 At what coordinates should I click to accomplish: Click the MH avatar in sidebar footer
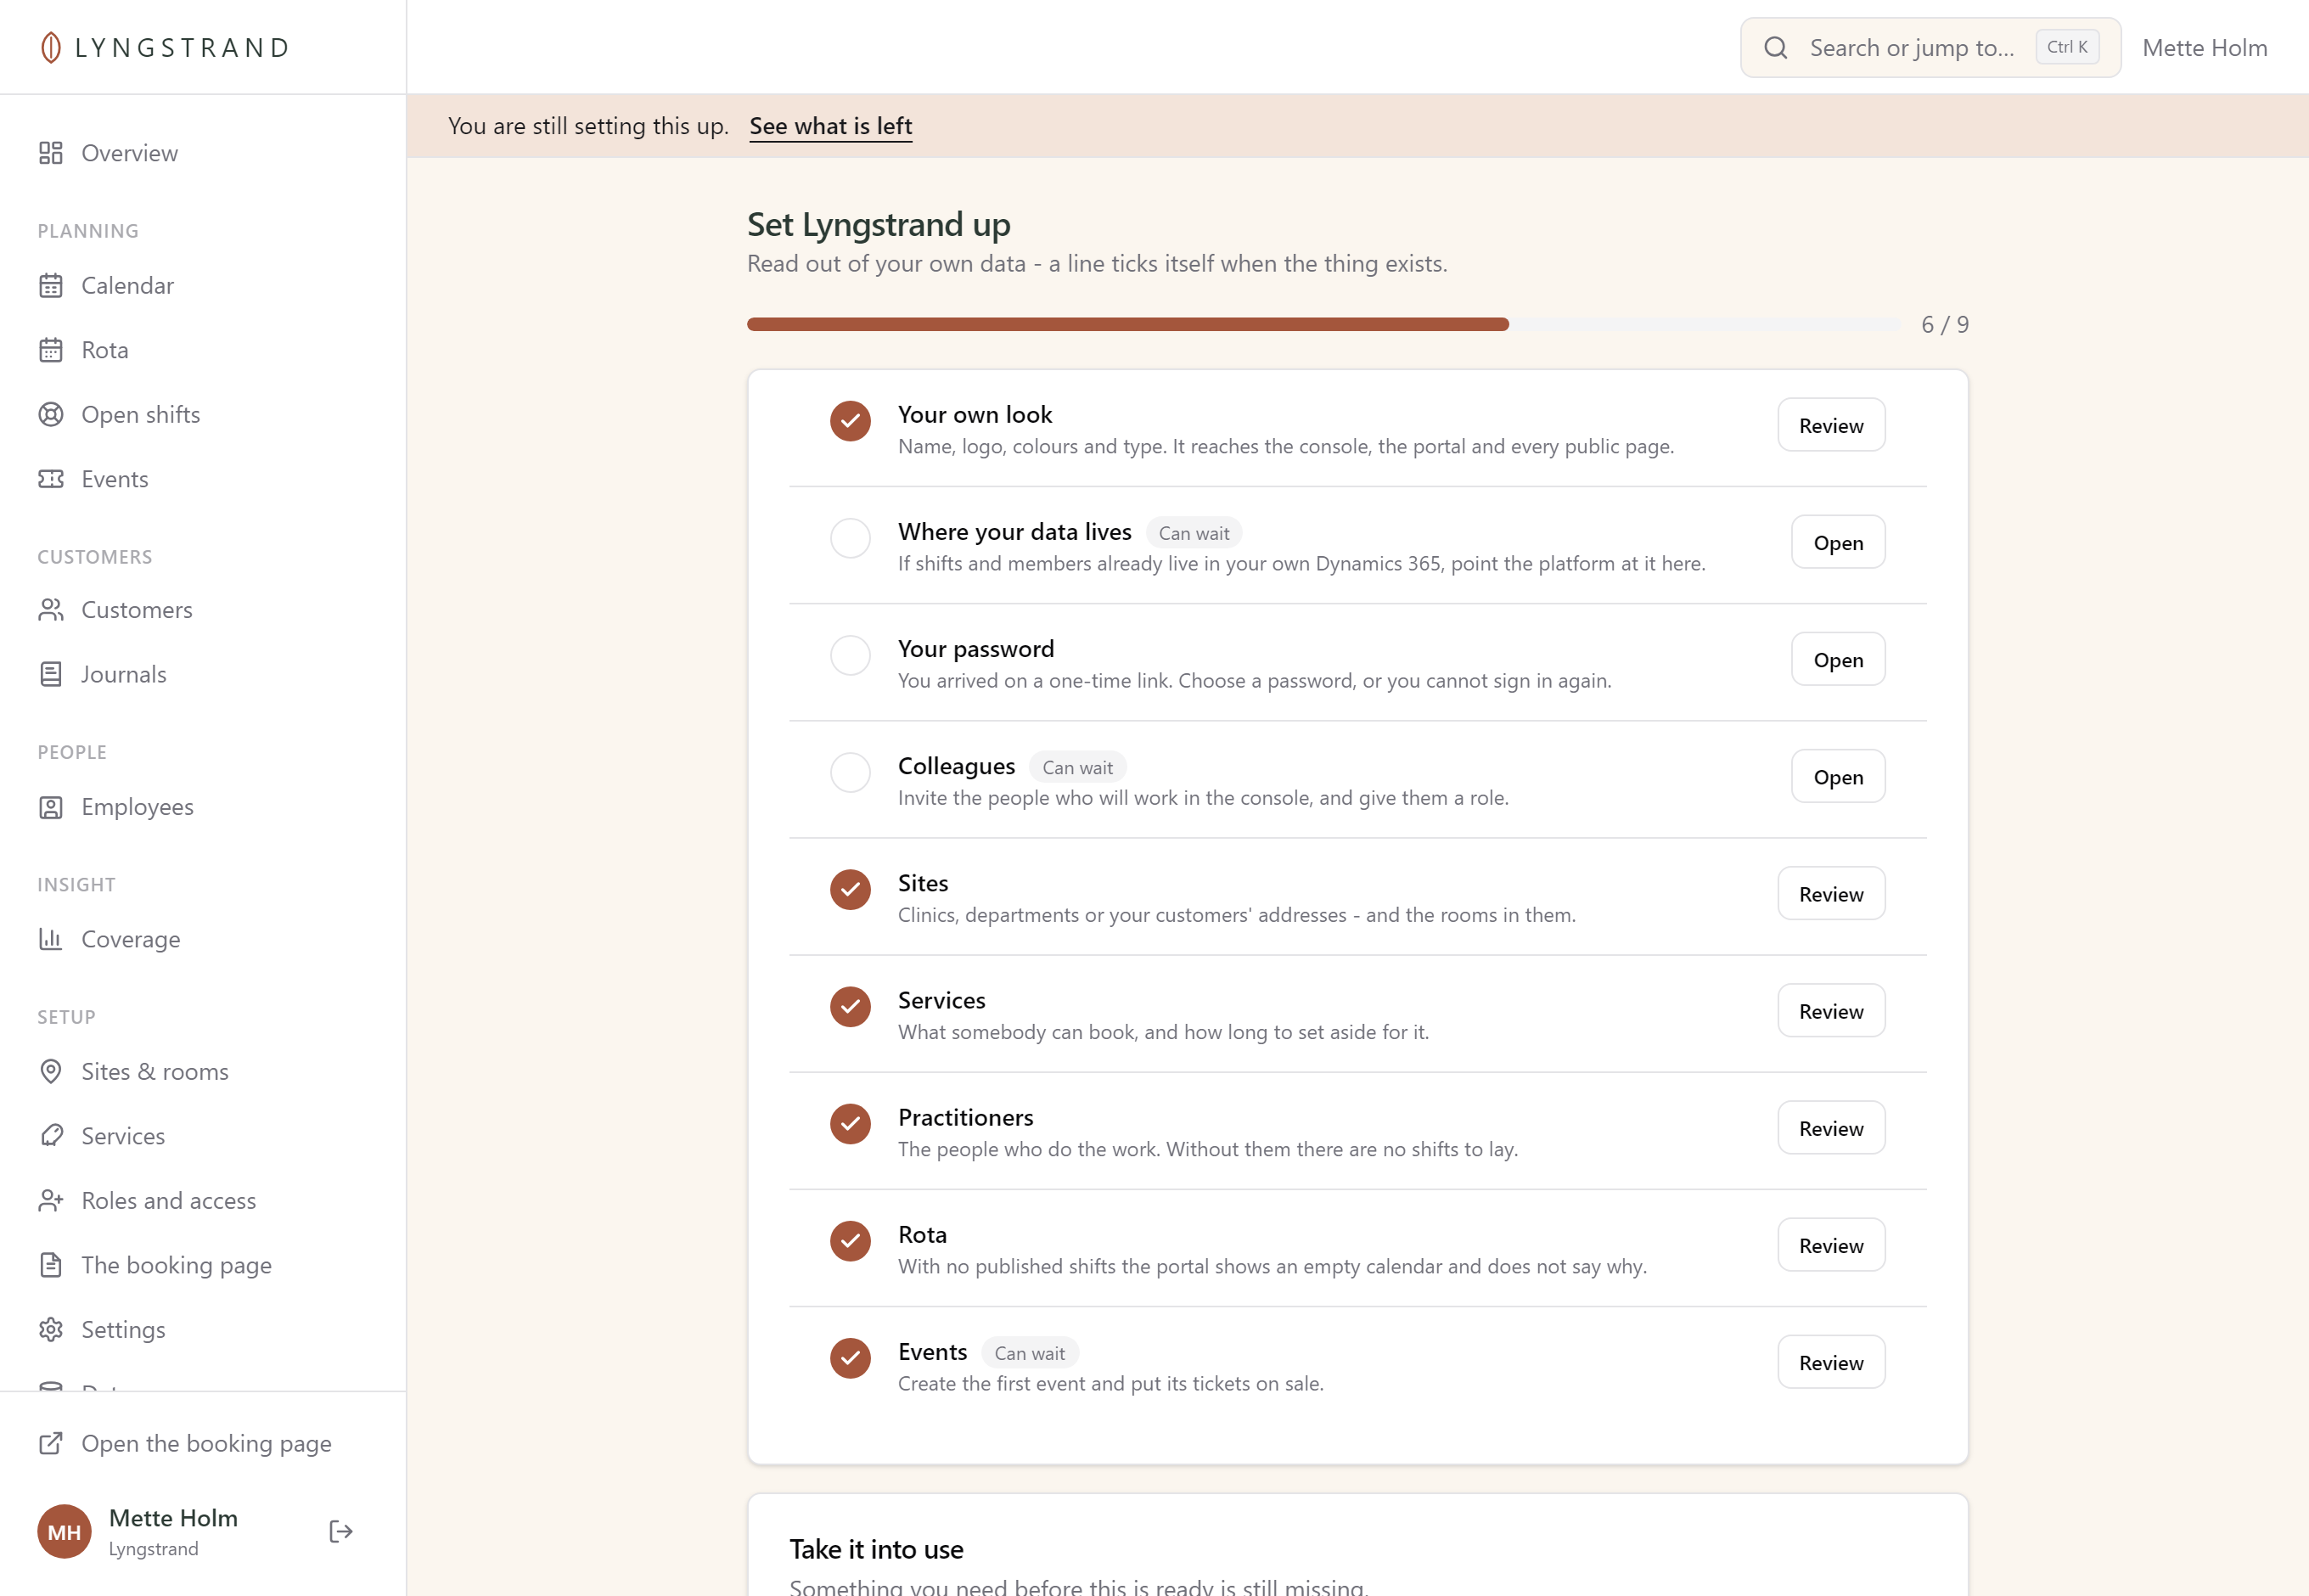(x=64, y=1532)
